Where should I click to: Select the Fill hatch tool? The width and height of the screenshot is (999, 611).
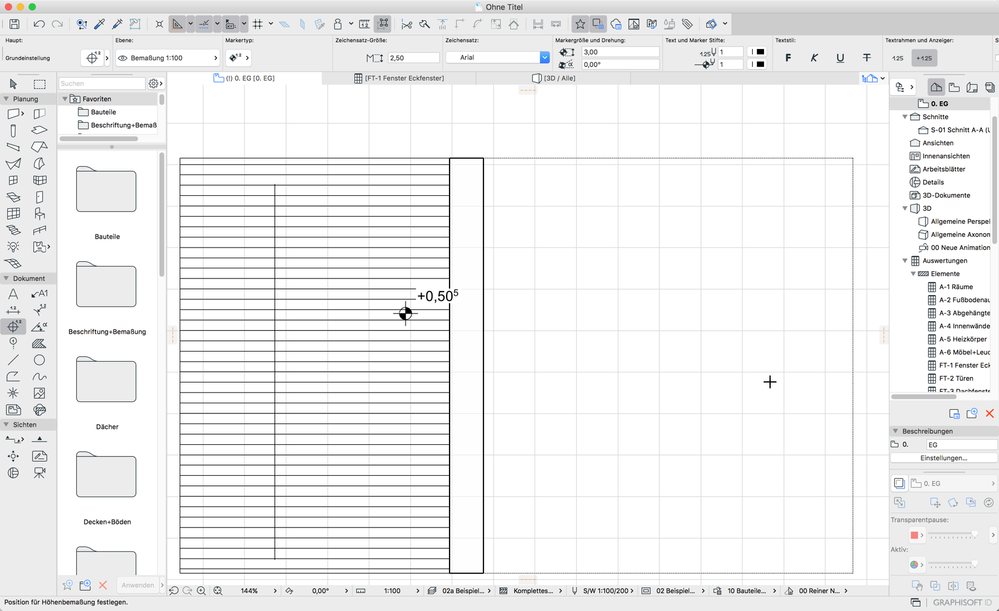point(40,343)
